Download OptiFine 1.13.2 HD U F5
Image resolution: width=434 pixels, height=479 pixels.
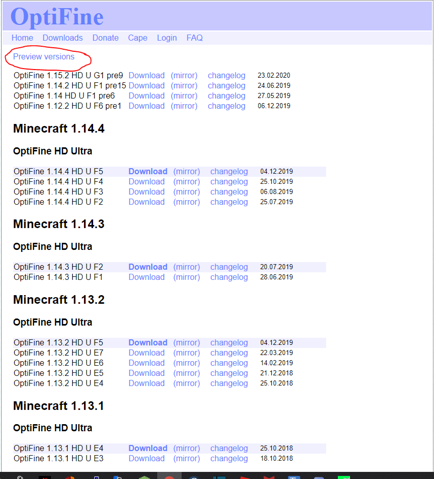coord(148,343)
